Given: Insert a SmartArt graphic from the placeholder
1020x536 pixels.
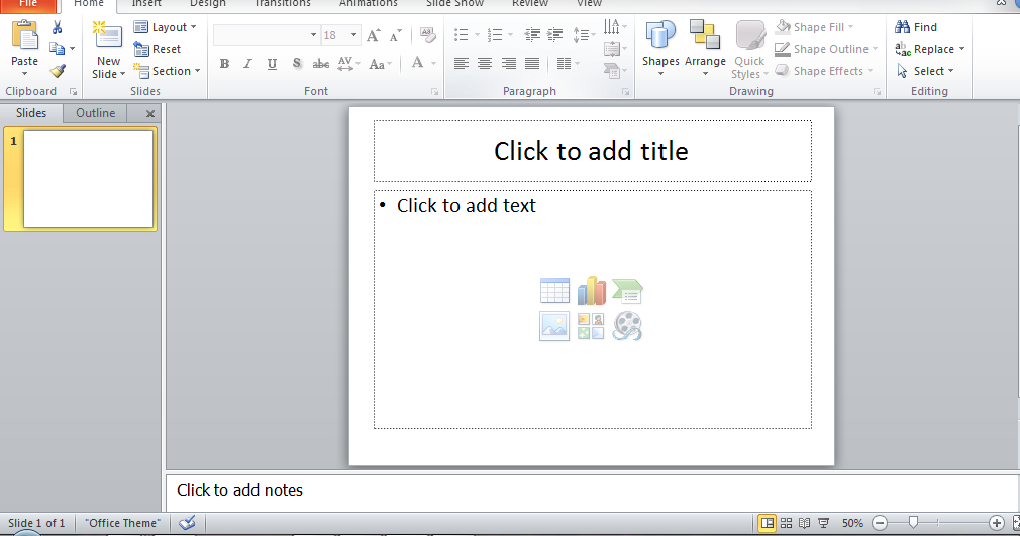Looking at the screenshot, I should tap(628, 291).
